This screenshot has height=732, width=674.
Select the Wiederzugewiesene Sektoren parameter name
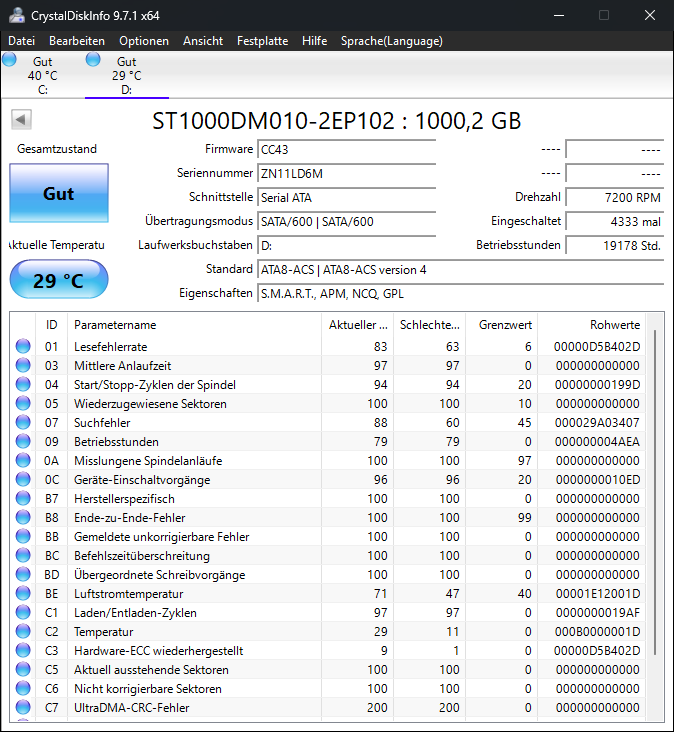[150, 404]
